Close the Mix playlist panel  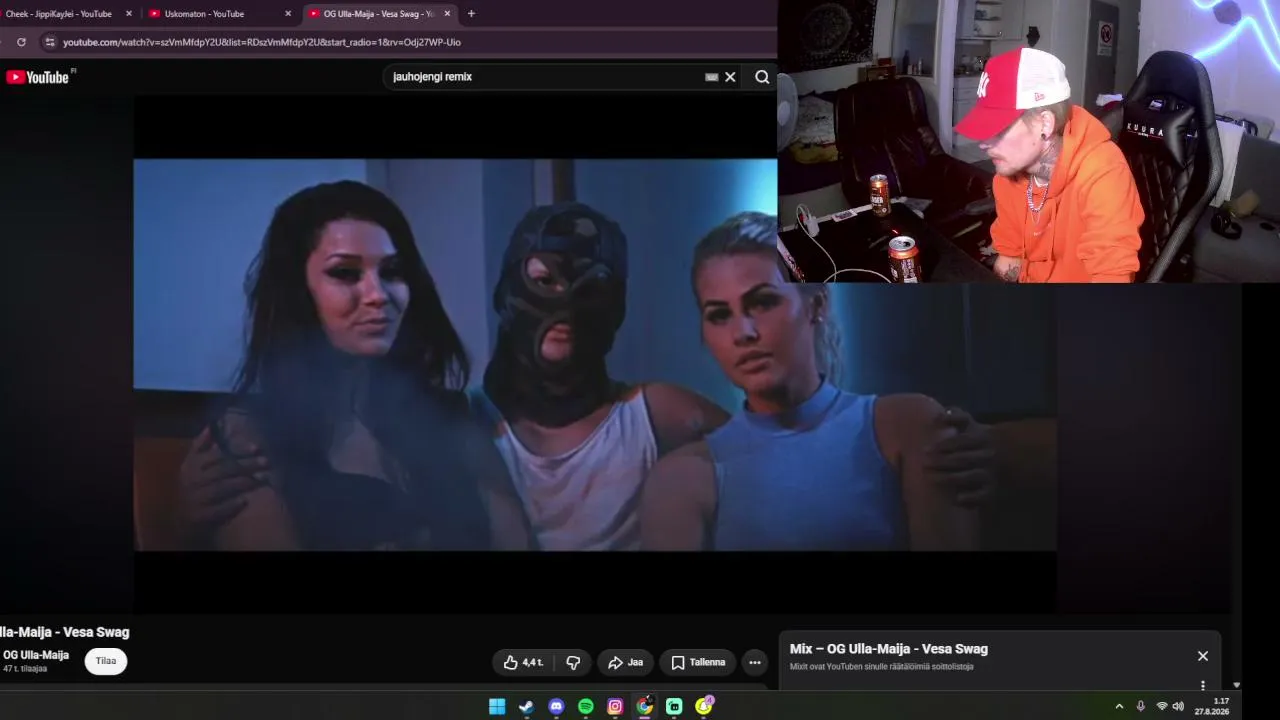click(x=1203, y=656)
